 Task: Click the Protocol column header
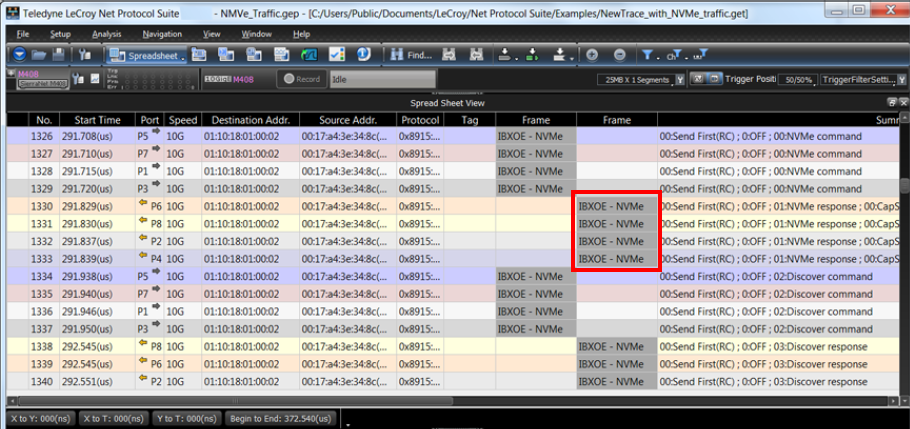pos(420,120)
